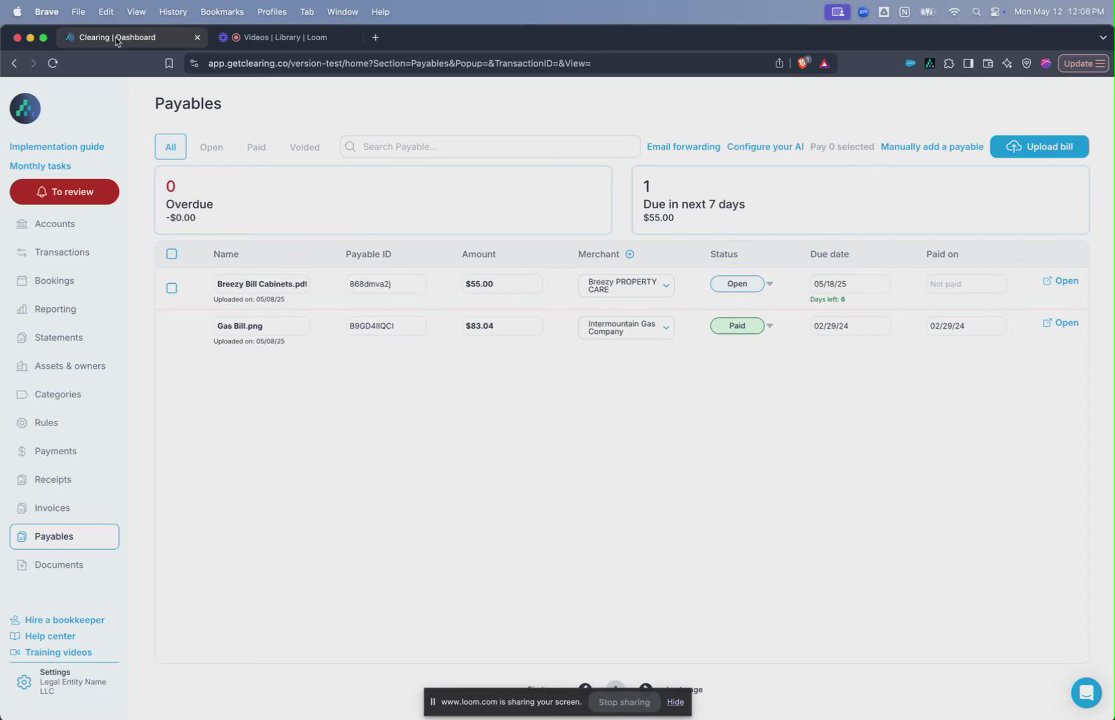Go to the Payments section
Screen dimensions: 1115x720
(55, 451)
